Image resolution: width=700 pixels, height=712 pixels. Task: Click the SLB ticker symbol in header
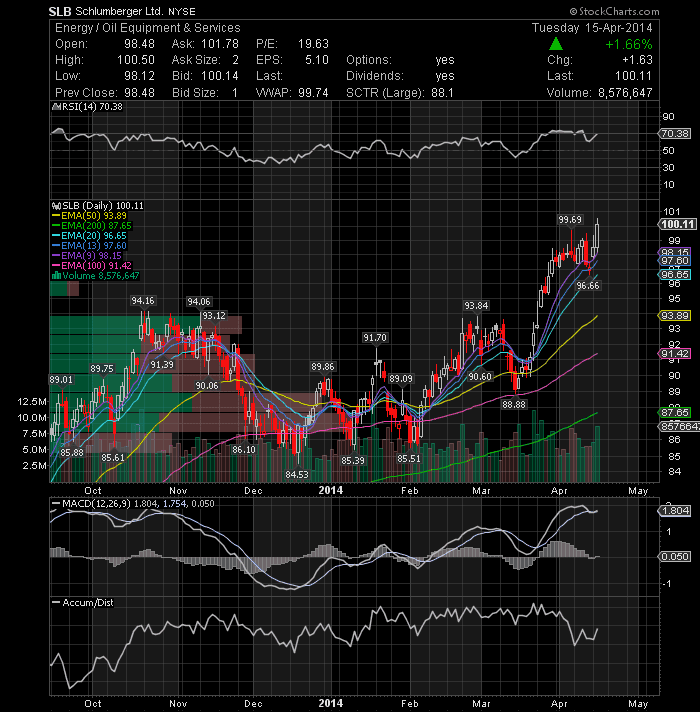[60, 11]
